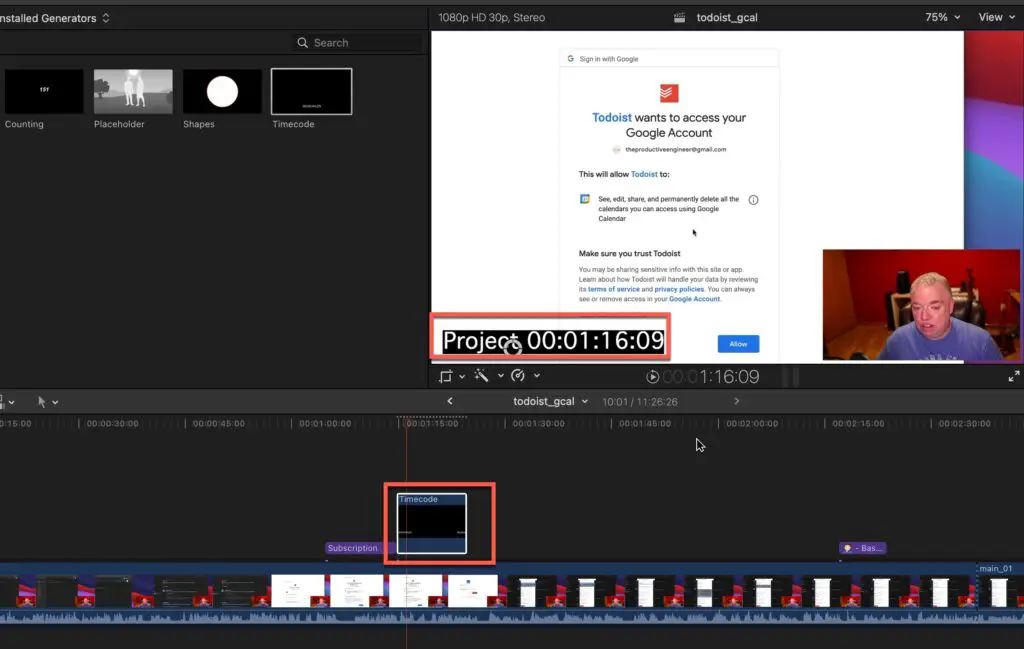Click the info icon in the Google dialog
Viewport: 1024px width, 649px height.
[x=753, y=200]
